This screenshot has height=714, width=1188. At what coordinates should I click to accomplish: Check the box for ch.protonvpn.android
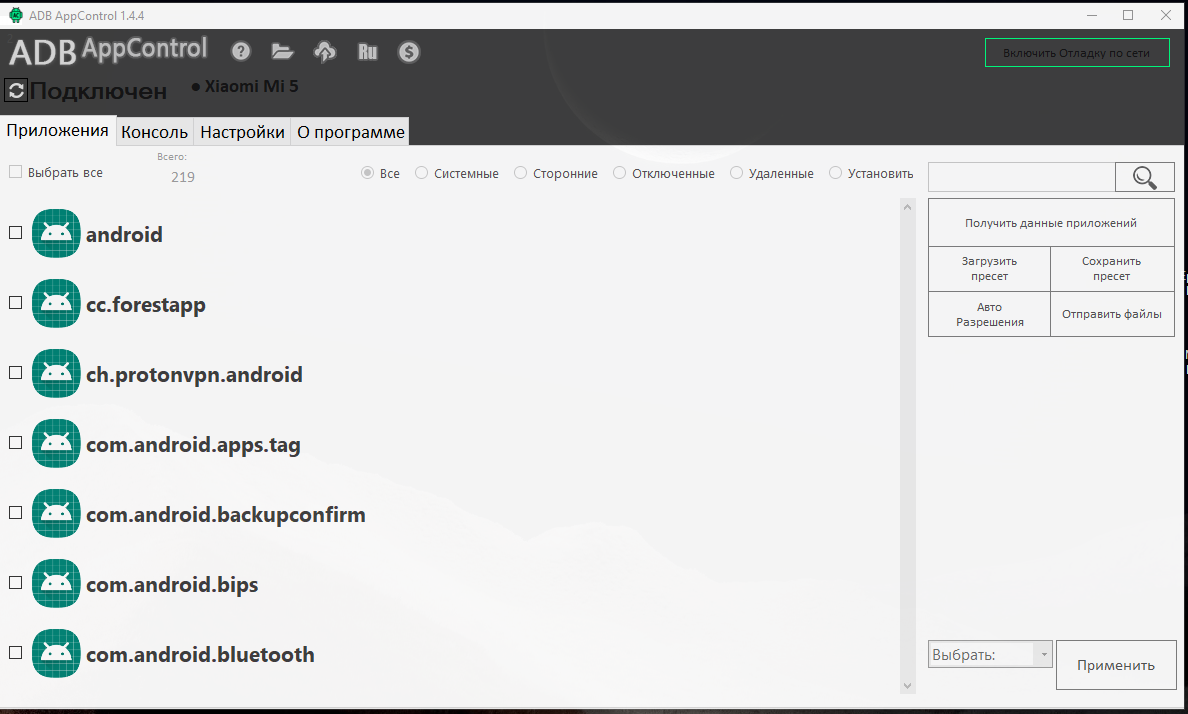click(x=15, y=373)
